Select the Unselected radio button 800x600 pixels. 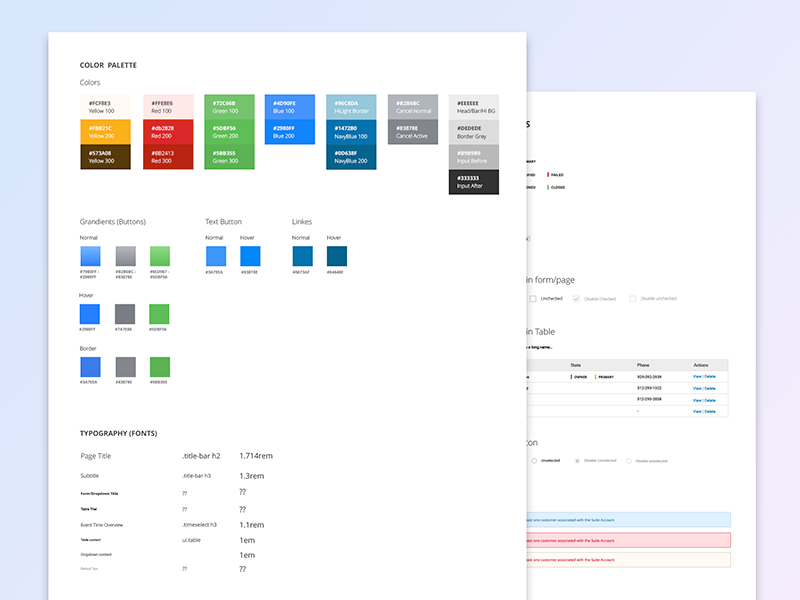(x=534, y=459)
